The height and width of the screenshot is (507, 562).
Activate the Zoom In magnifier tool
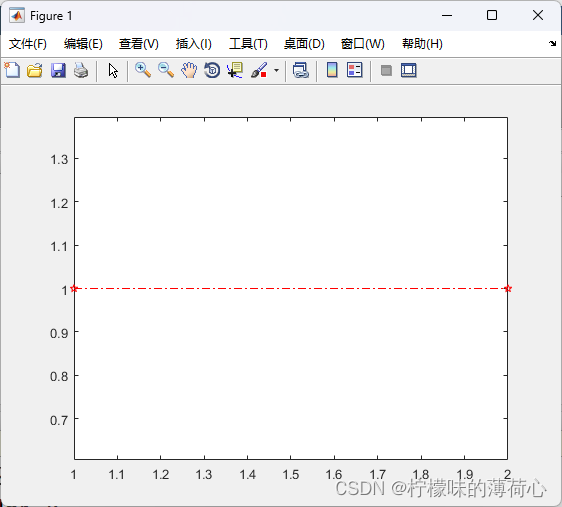[143, 70]
